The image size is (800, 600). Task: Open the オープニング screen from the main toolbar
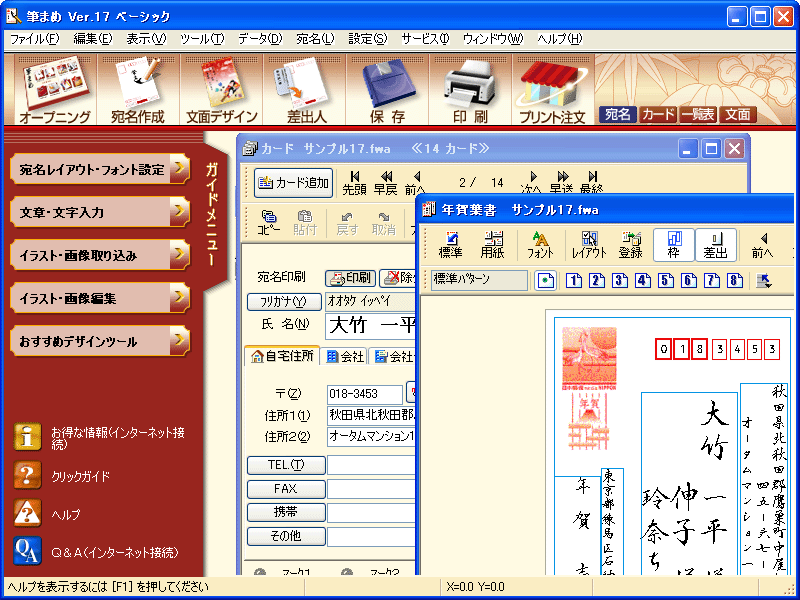55,90
